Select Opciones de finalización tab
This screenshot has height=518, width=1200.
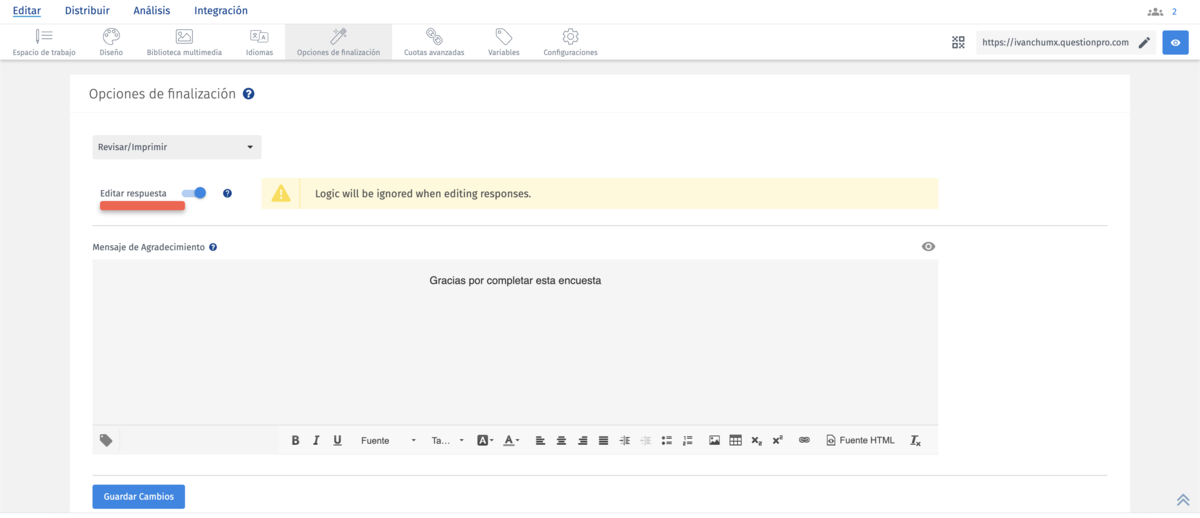338,42
